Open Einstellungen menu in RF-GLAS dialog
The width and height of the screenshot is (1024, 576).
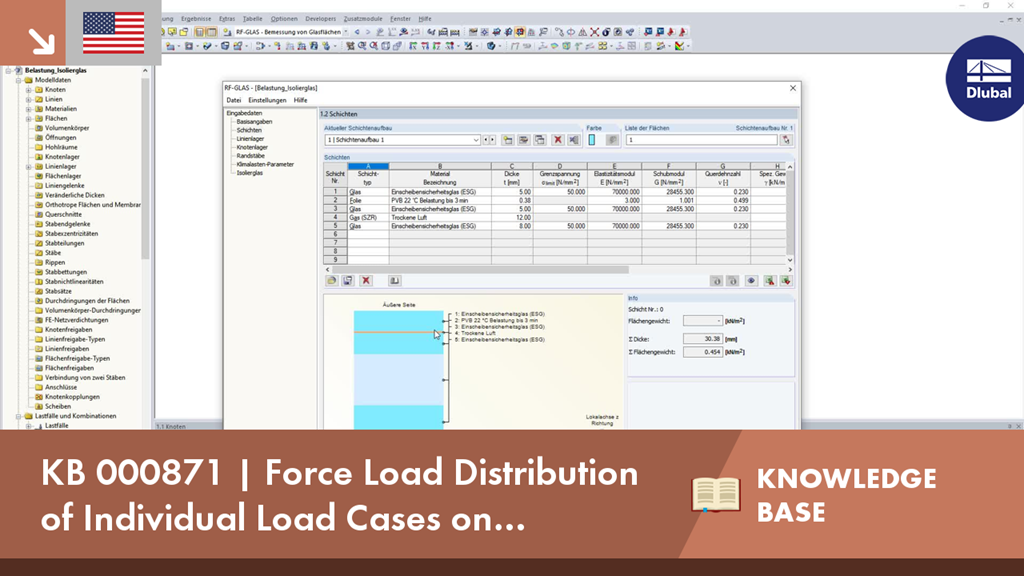tap(267, 101)
